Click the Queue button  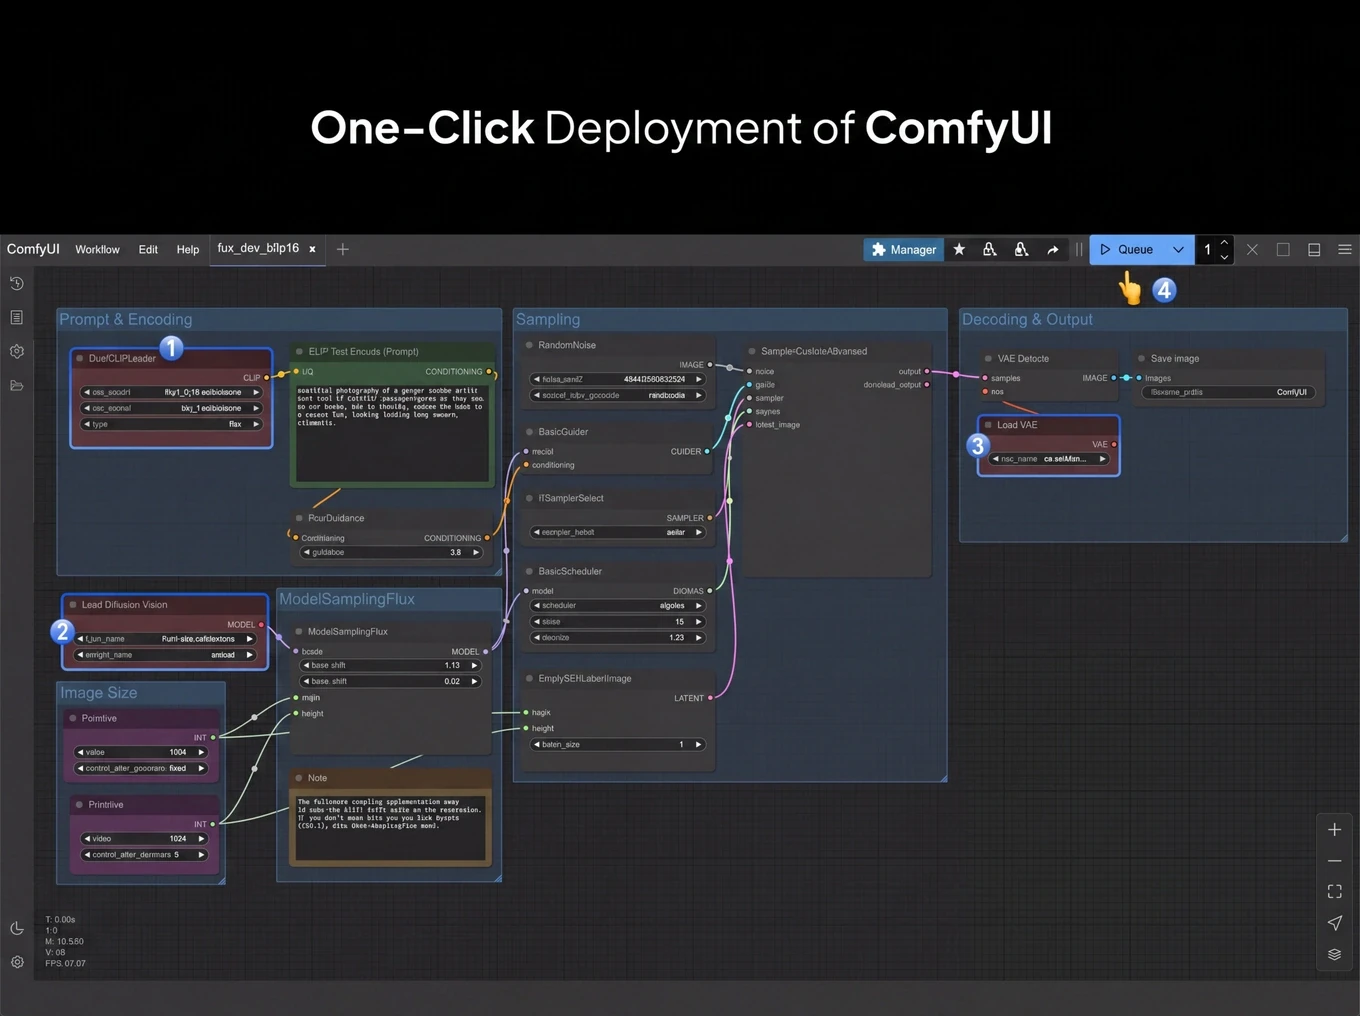click(1127, 249)
